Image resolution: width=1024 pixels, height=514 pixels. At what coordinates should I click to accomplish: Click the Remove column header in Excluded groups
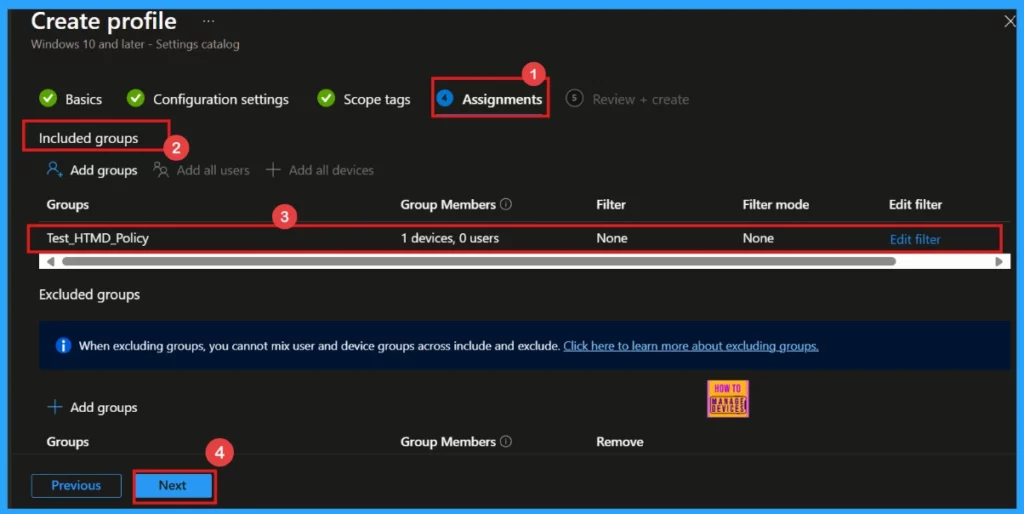(x=620, y=442)
